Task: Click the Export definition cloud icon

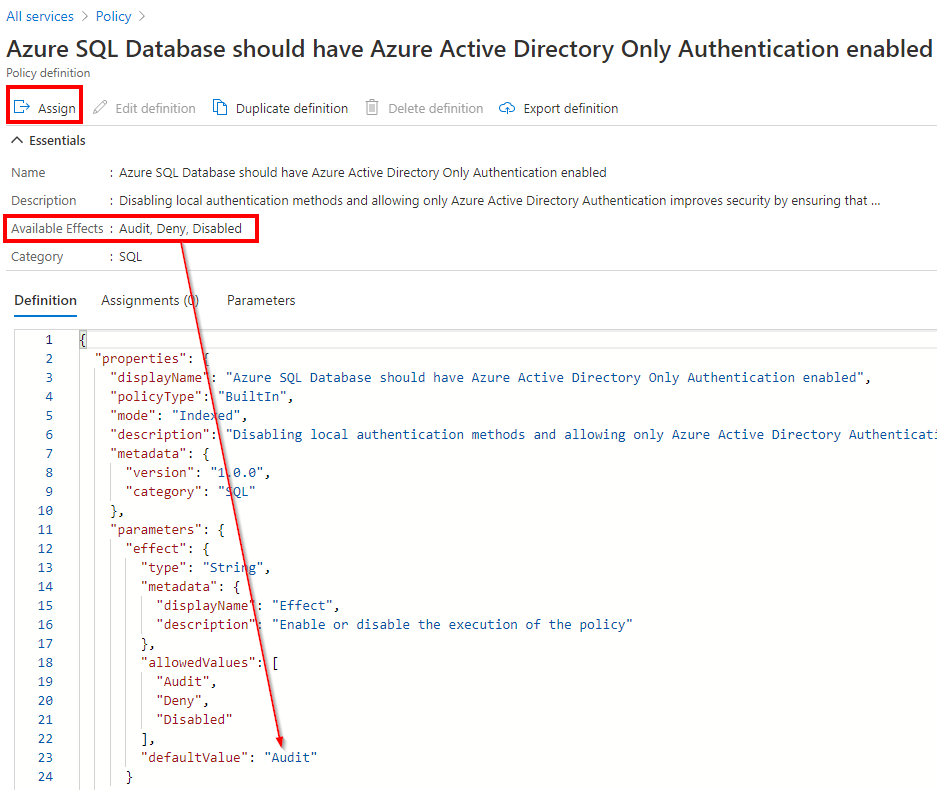Action: (x=507, y=108)
